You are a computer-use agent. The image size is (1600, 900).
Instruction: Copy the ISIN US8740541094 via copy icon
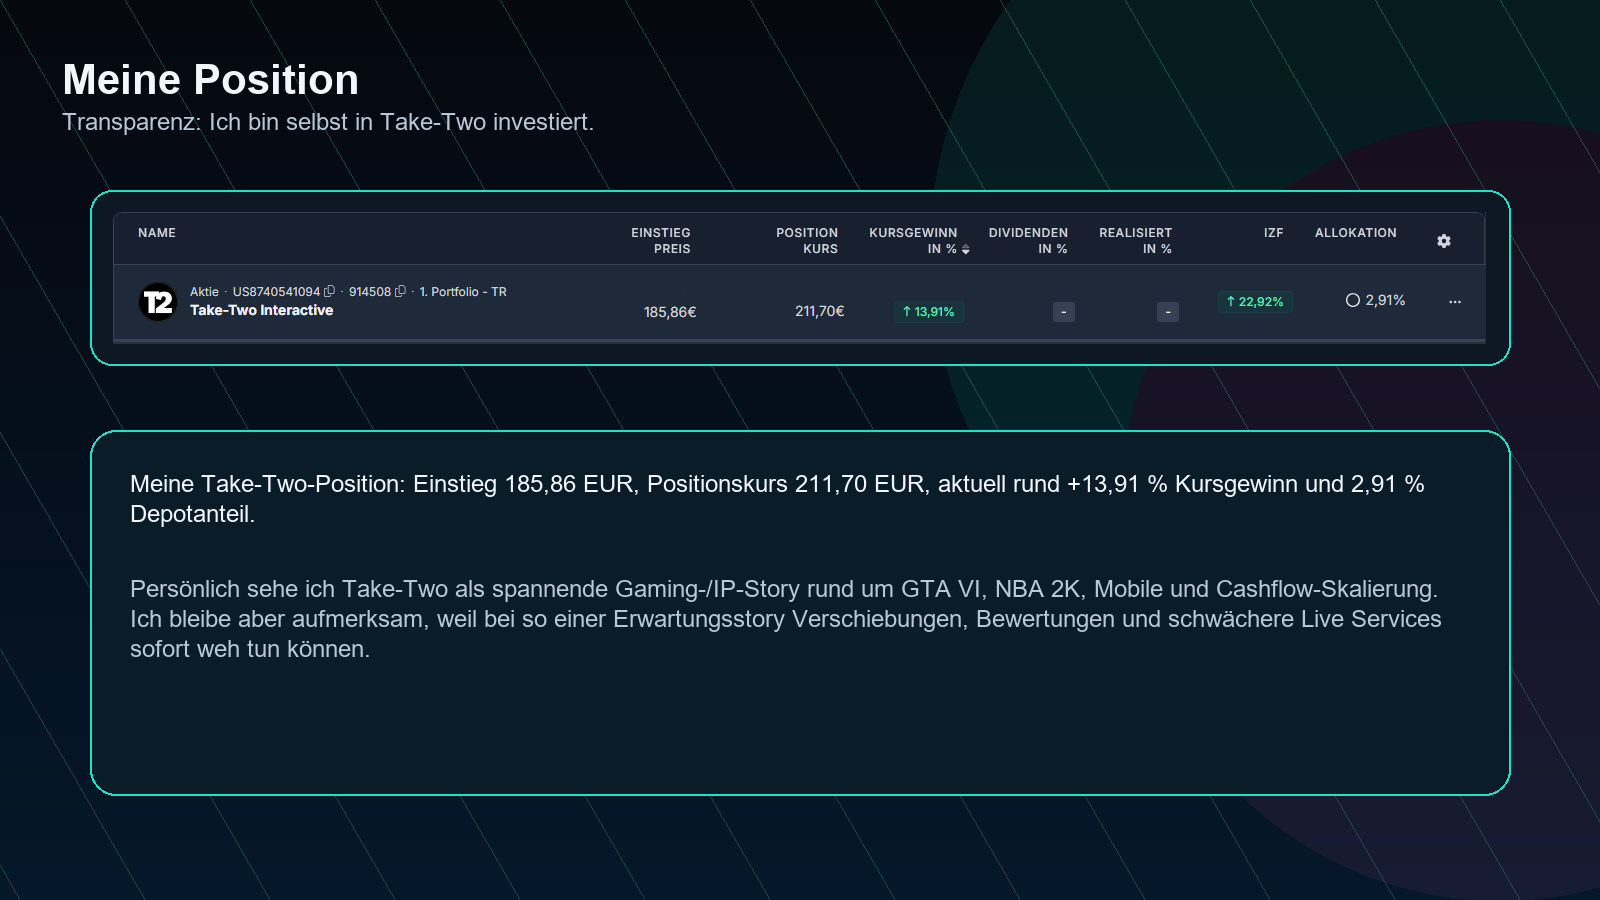click(330, 292)
